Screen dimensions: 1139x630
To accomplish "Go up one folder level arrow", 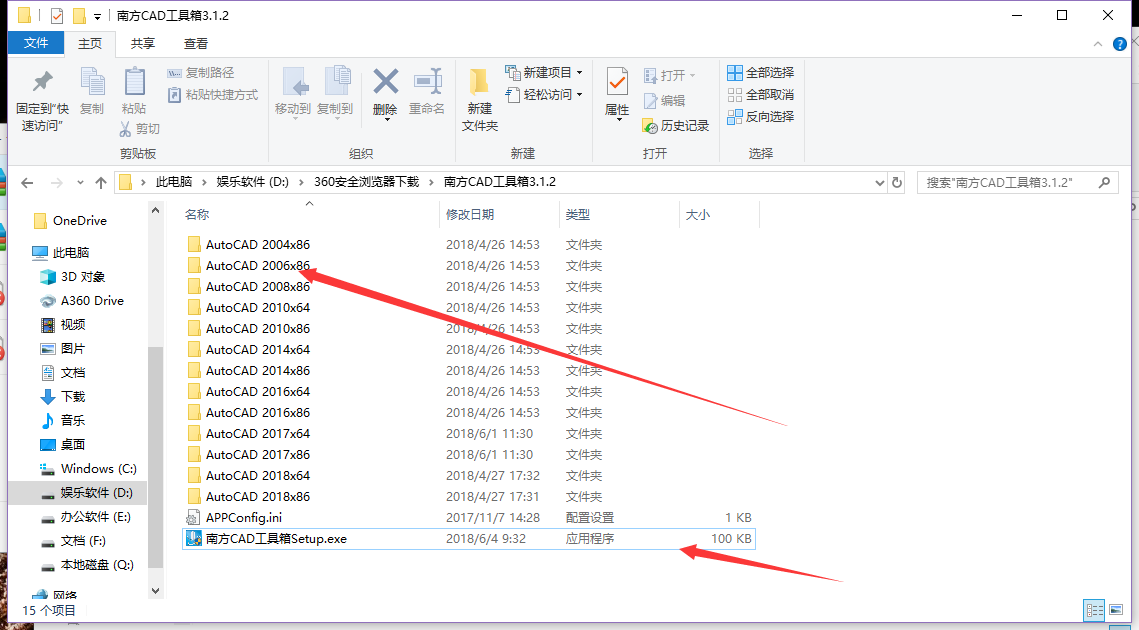I will (x=101, y=182).
